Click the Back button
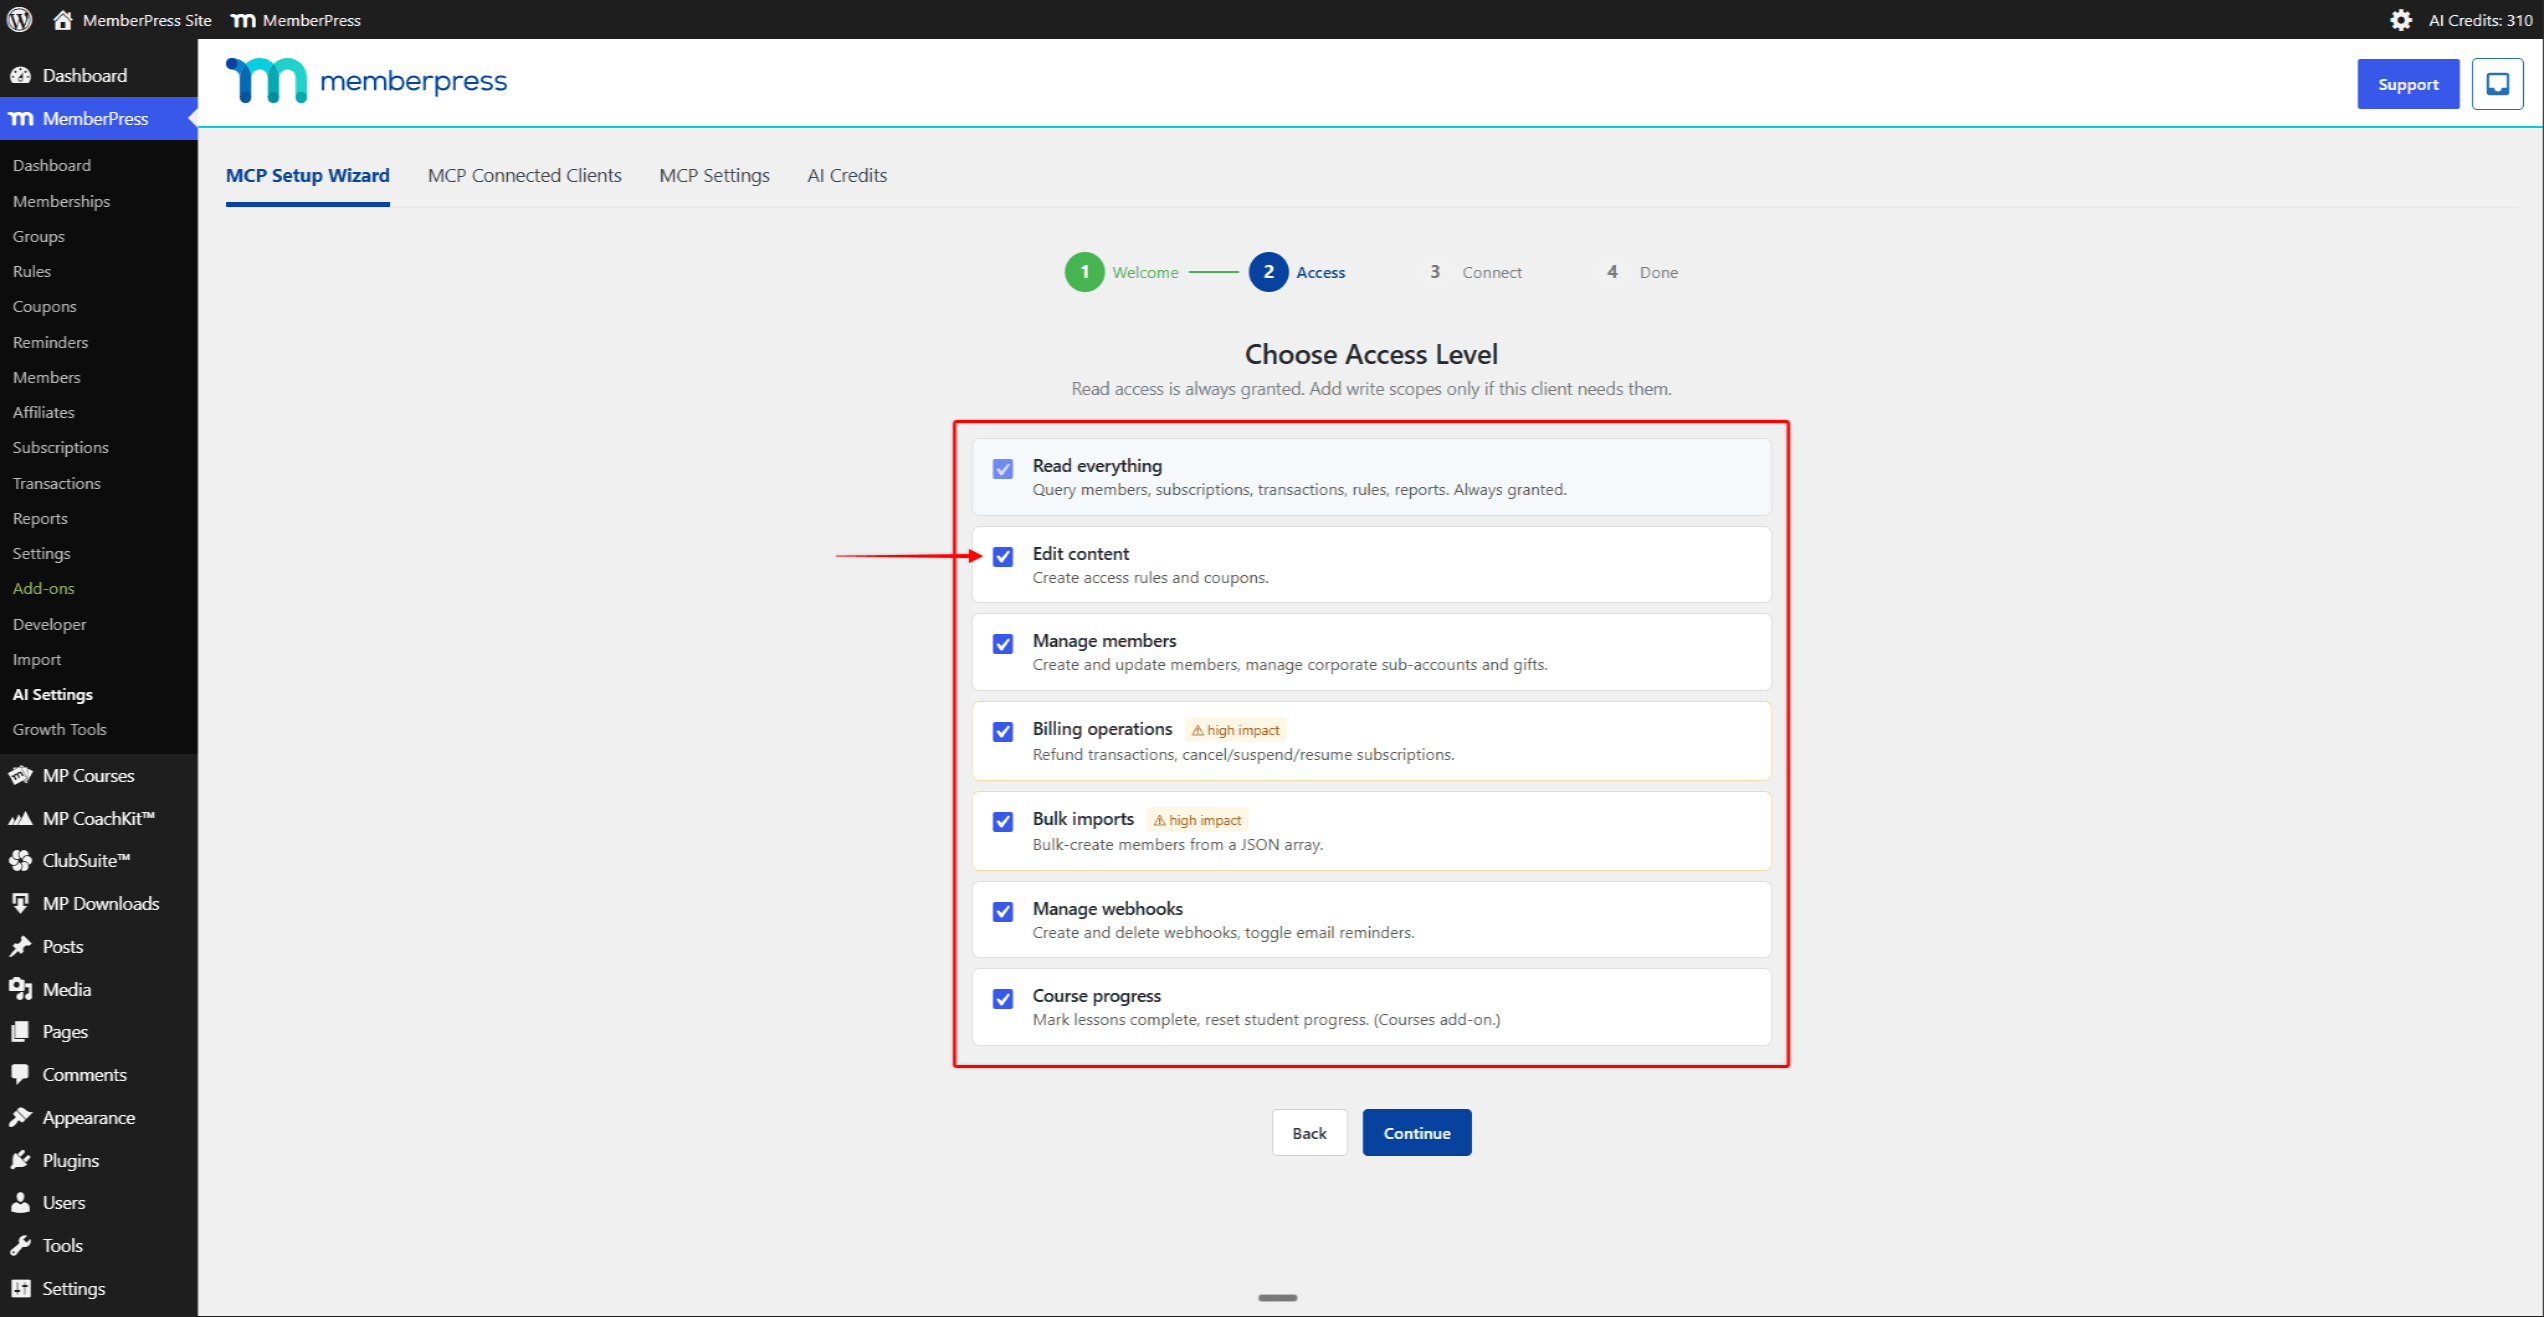The width and height of the screenshot is (2544, 1317). 1309,1132
